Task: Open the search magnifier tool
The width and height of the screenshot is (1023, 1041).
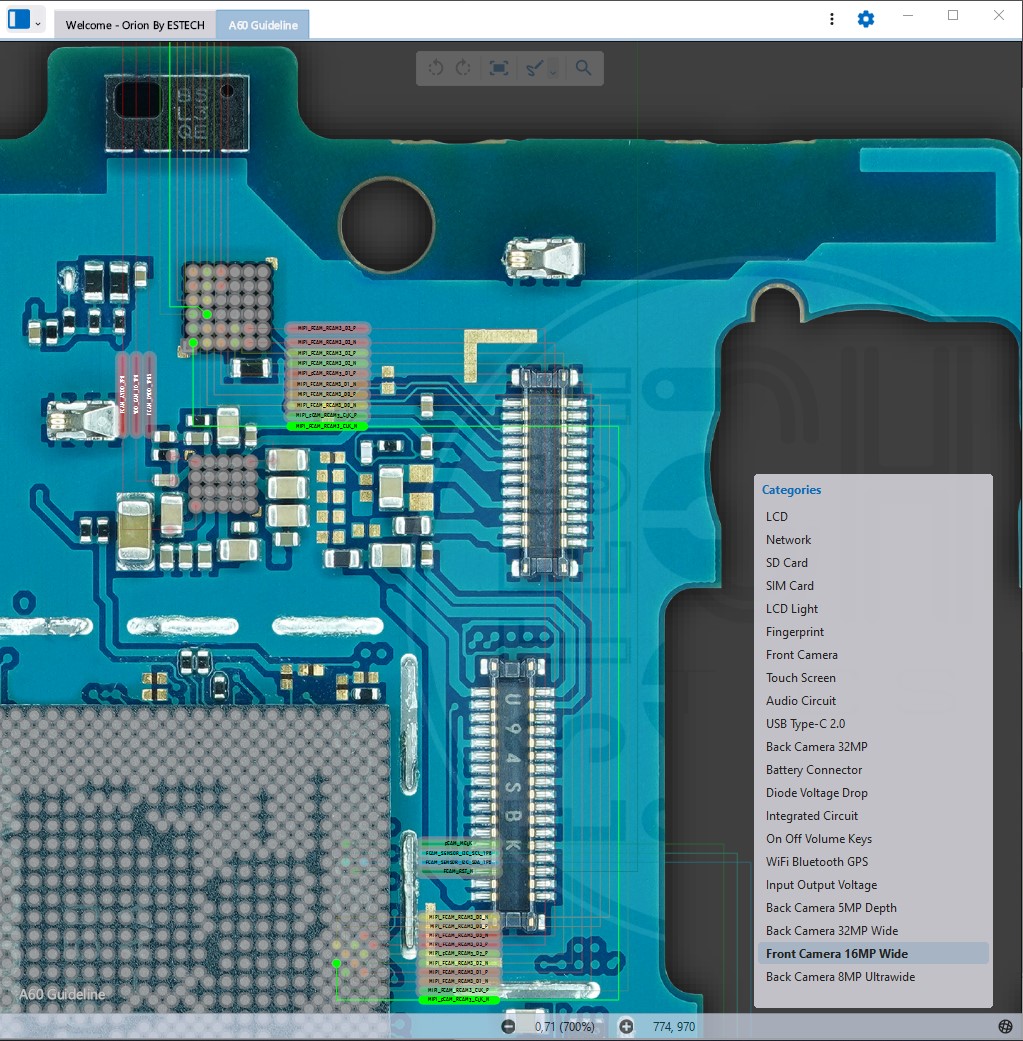Action: (x=584, y=68)
